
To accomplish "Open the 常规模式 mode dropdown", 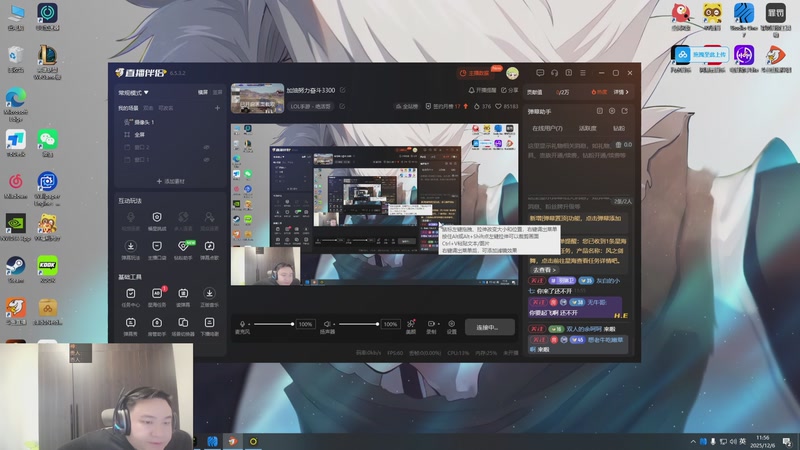I will (133, 93).
